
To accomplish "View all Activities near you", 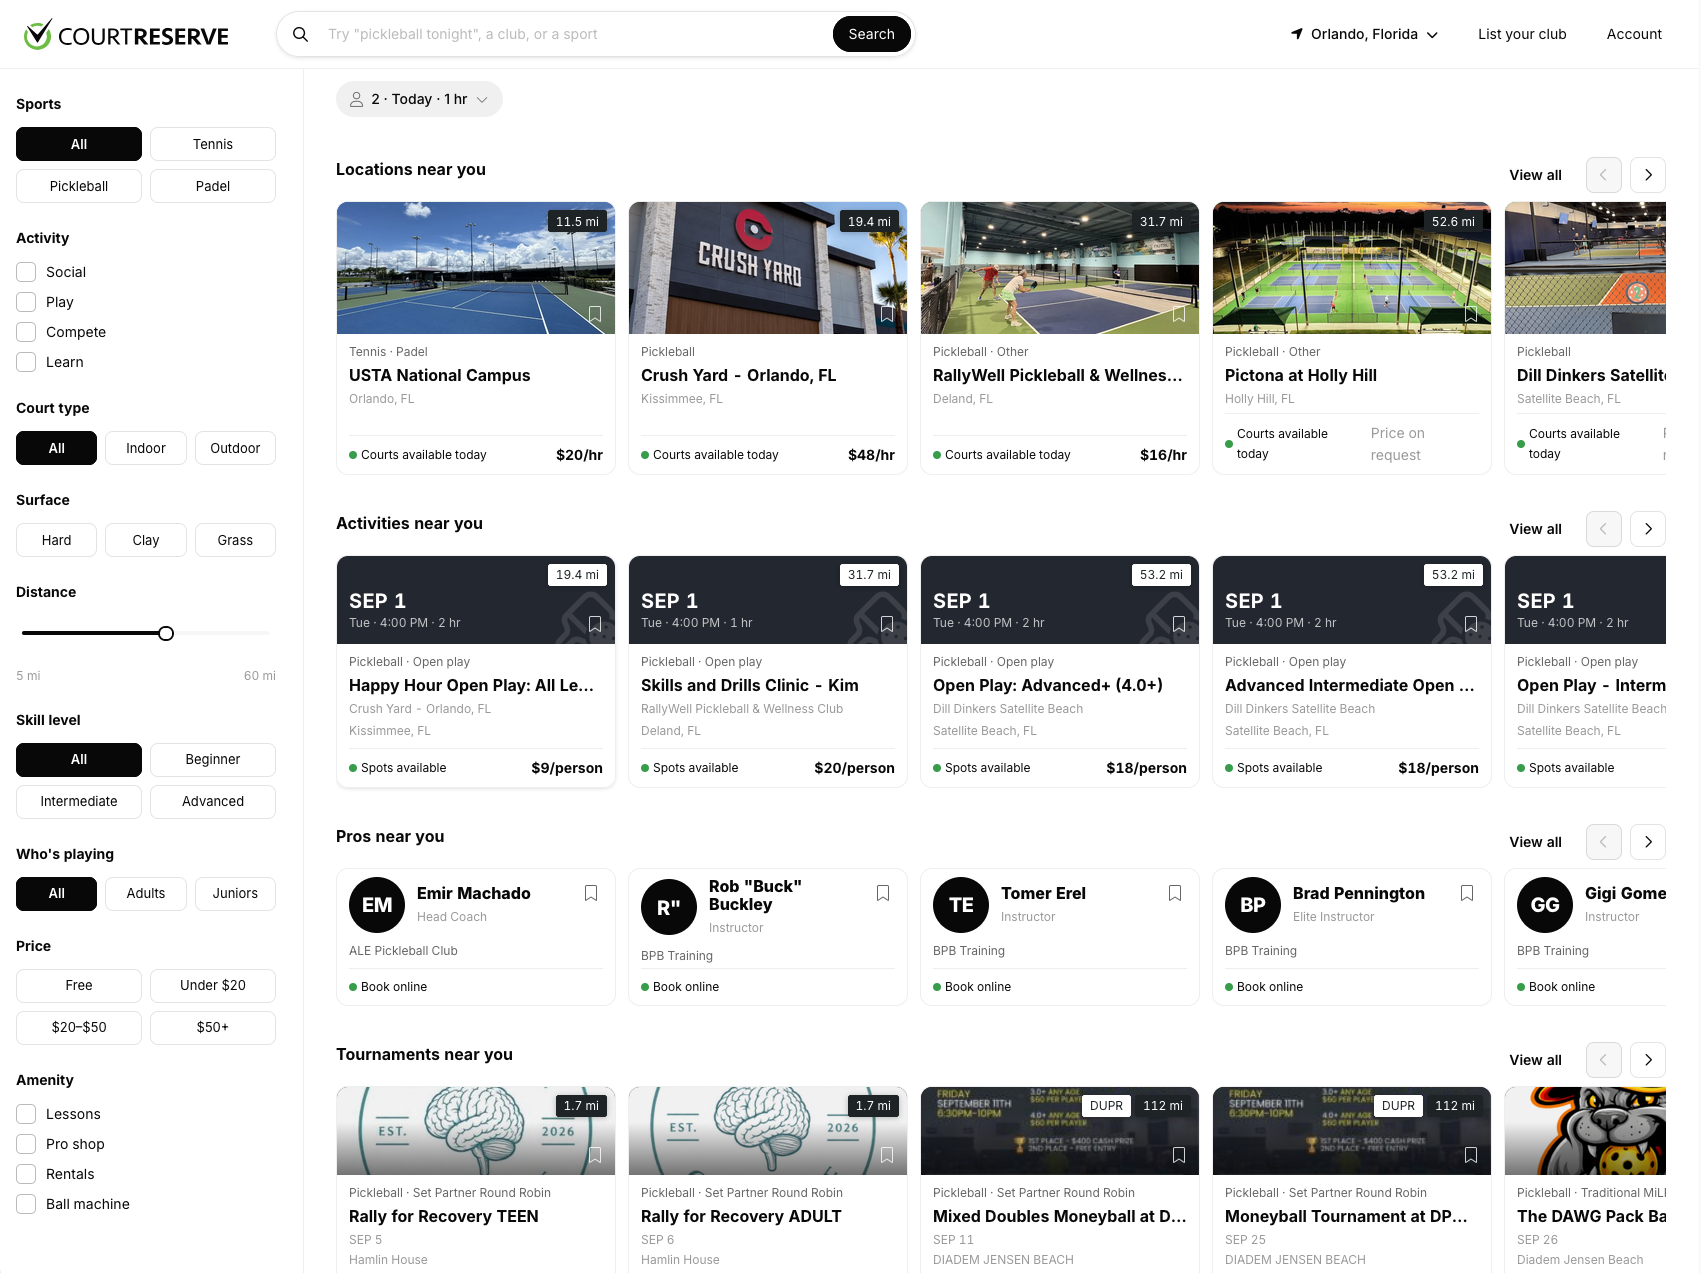I will [1535, 529].
